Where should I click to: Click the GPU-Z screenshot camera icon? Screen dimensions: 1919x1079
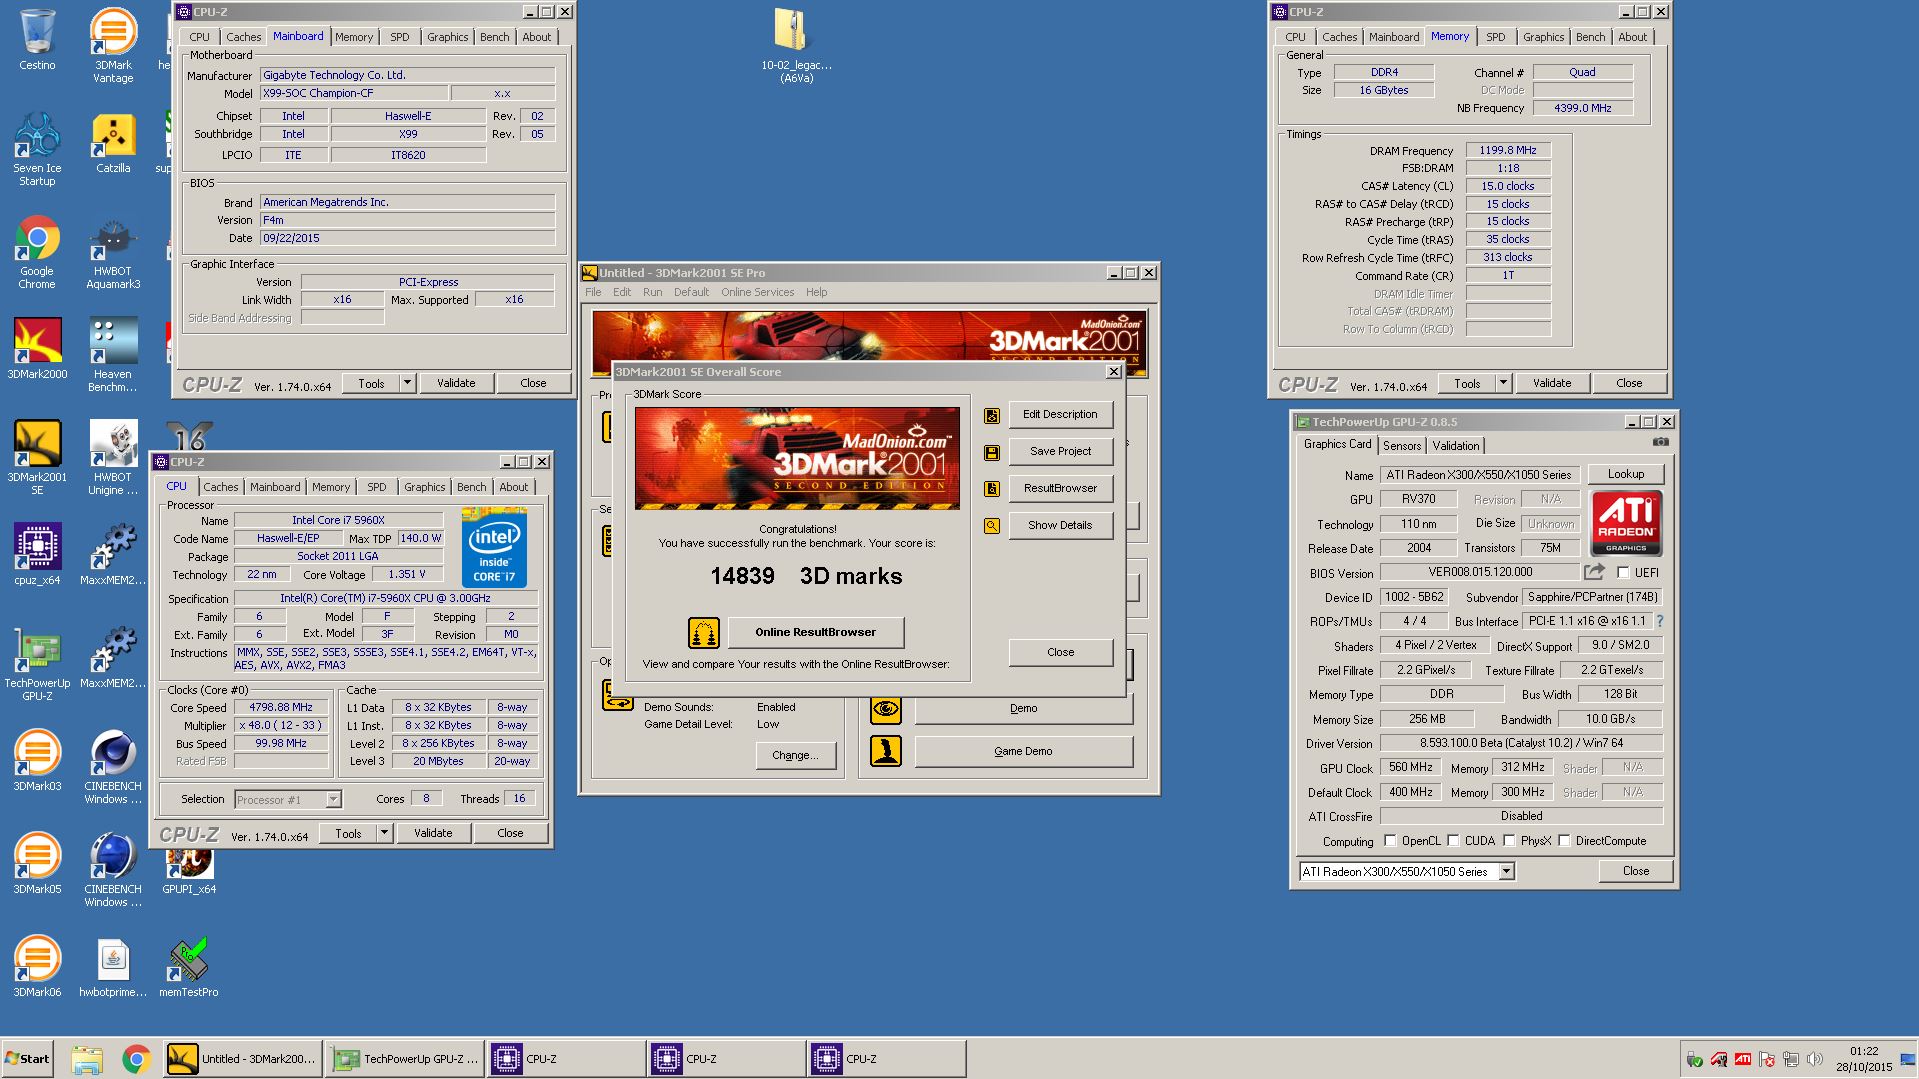(1660, 442)
